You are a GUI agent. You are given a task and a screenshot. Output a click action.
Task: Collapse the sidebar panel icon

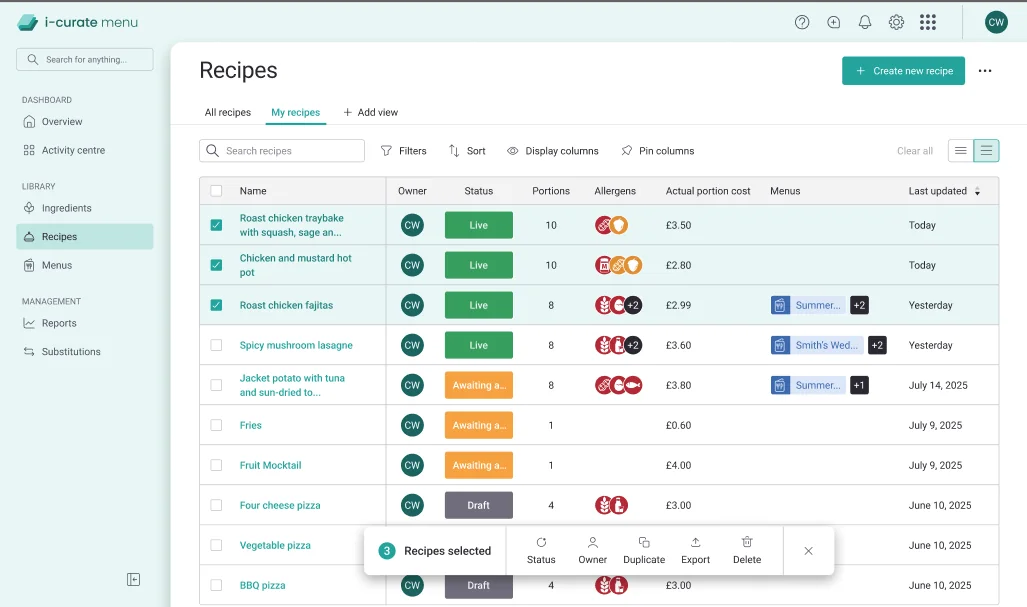[133, 579]
